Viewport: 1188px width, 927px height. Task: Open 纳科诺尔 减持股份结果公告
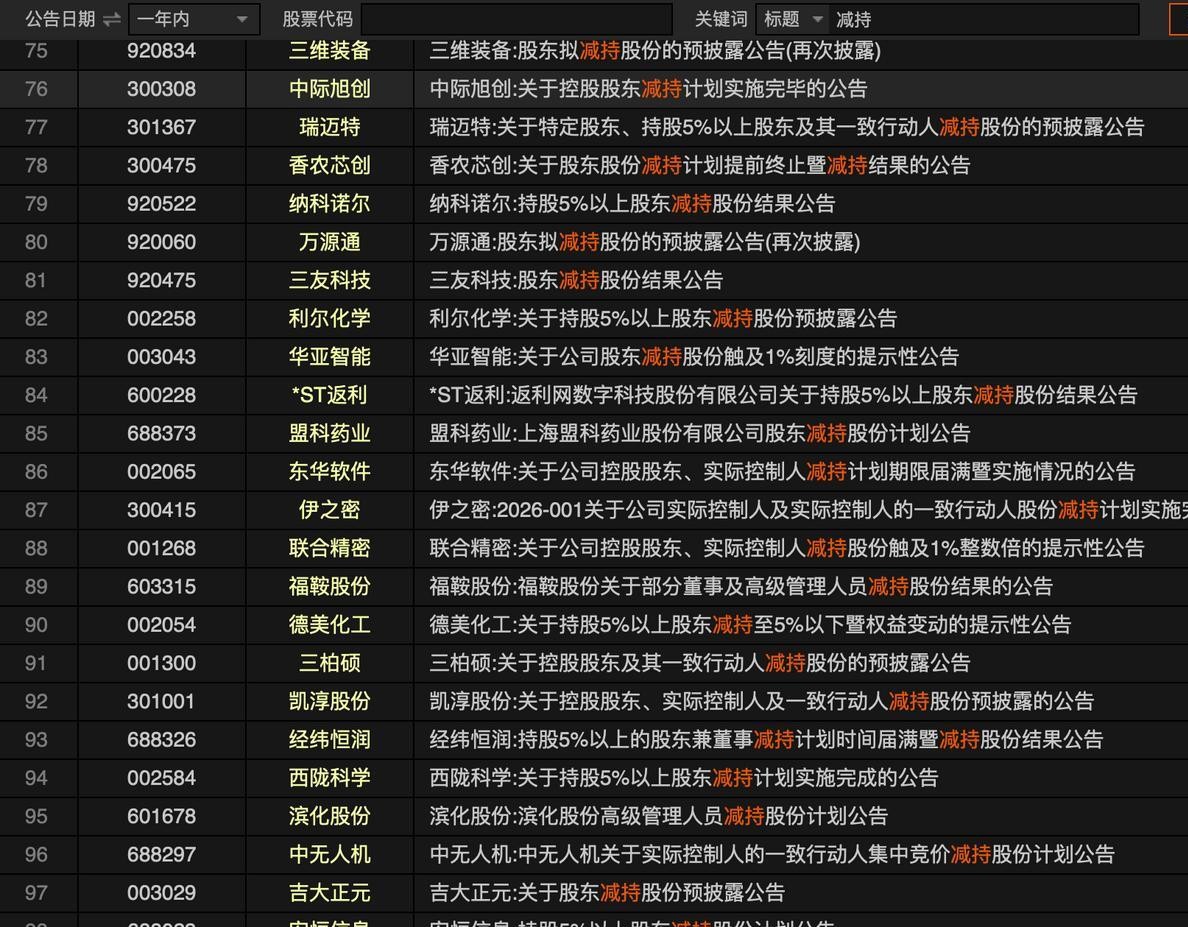(633, 204)
